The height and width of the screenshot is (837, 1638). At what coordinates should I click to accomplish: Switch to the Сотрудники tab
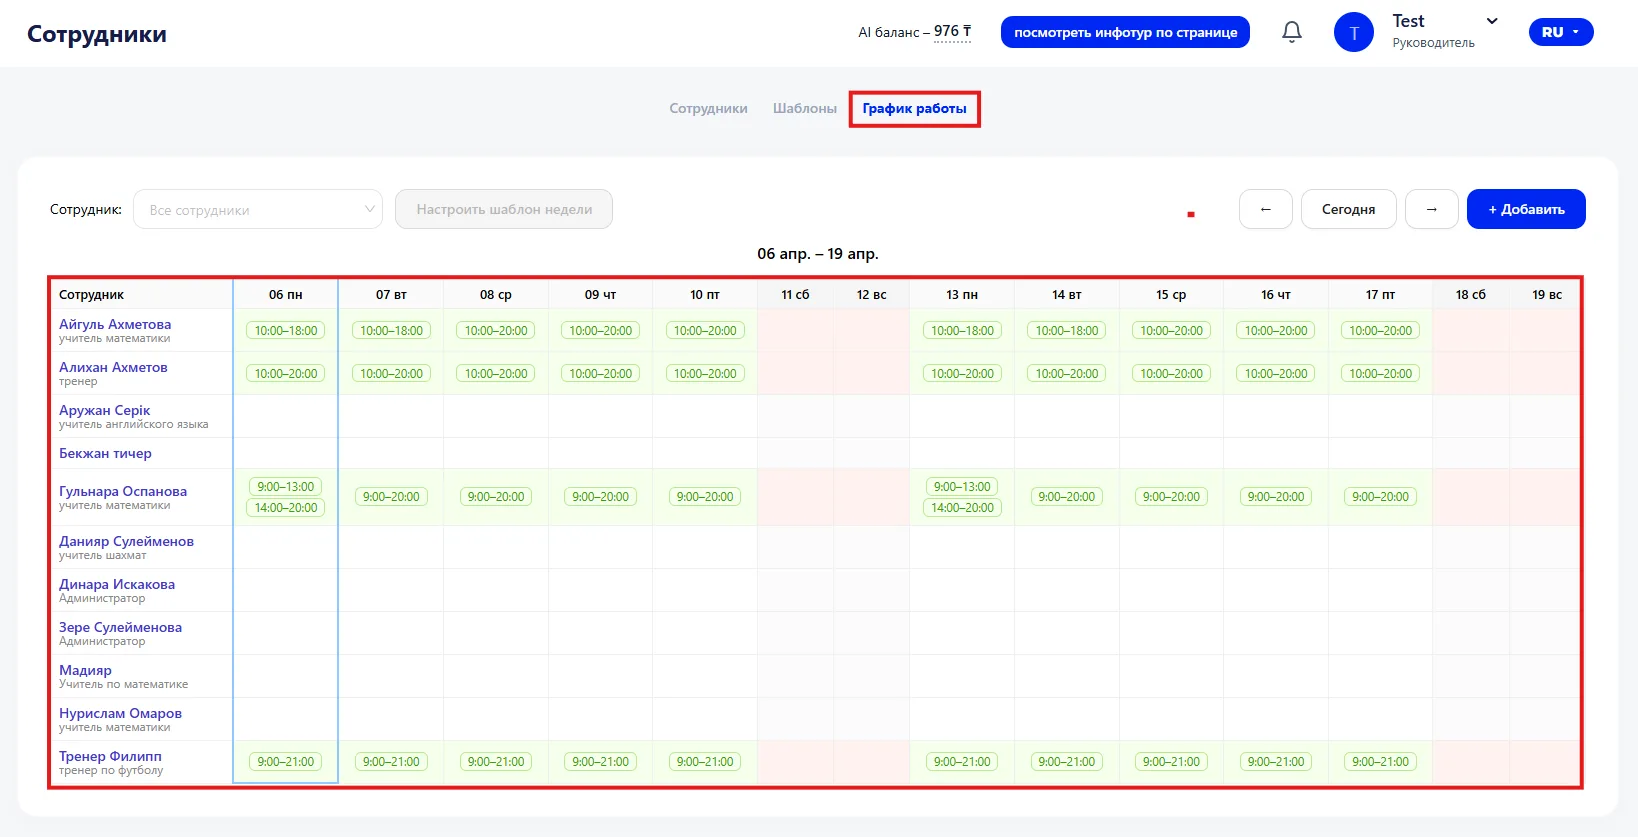[x=708, y=108]
